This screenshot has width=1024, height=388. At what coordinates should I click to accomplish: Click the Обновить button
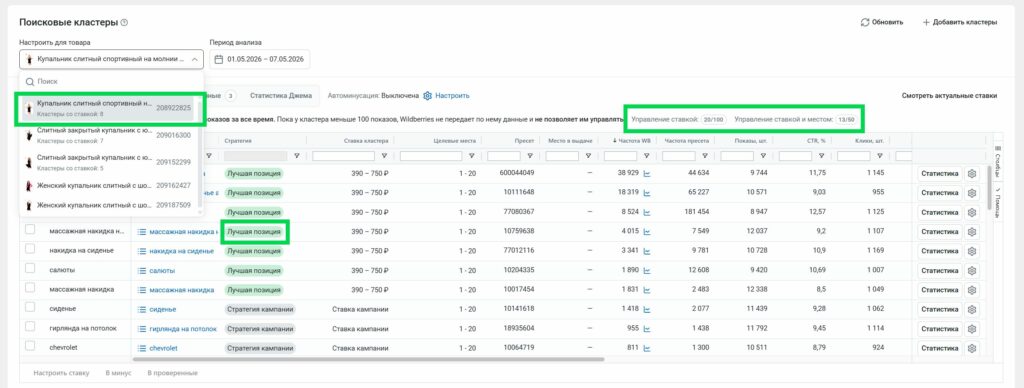[x=882, y=22]
